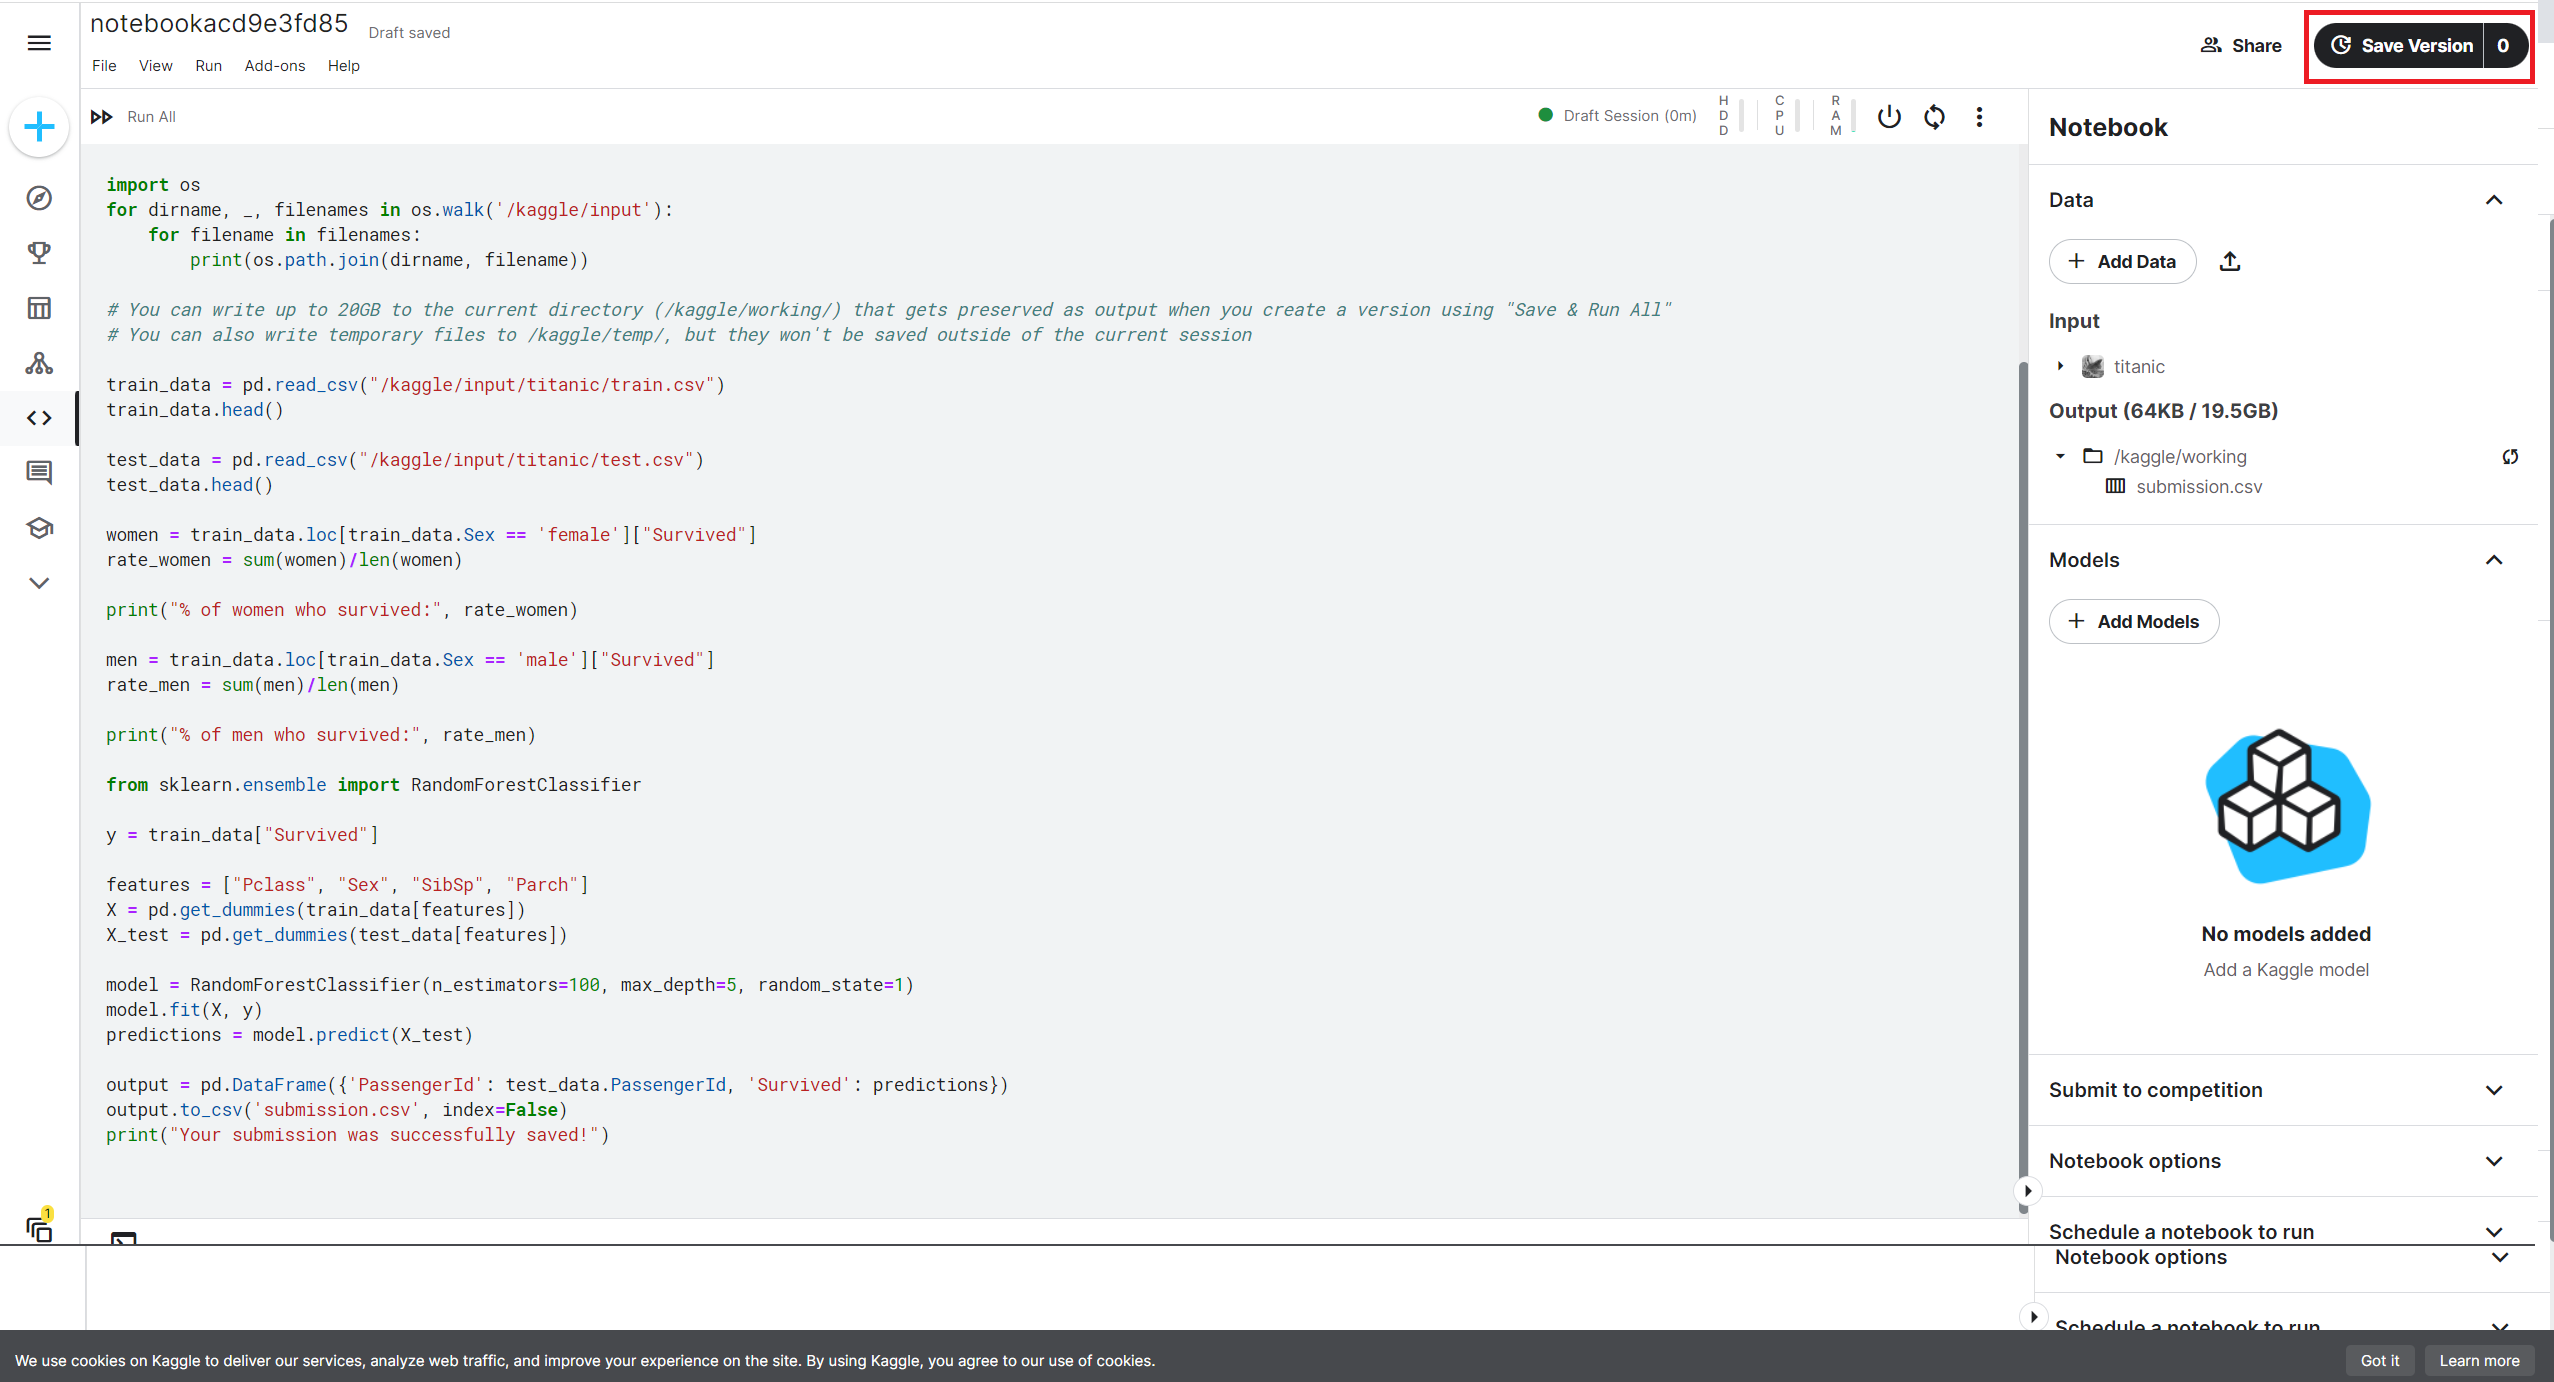2554x1382 pixels.
Task: Open the Learn graduation cap icon
Action: 39,528
